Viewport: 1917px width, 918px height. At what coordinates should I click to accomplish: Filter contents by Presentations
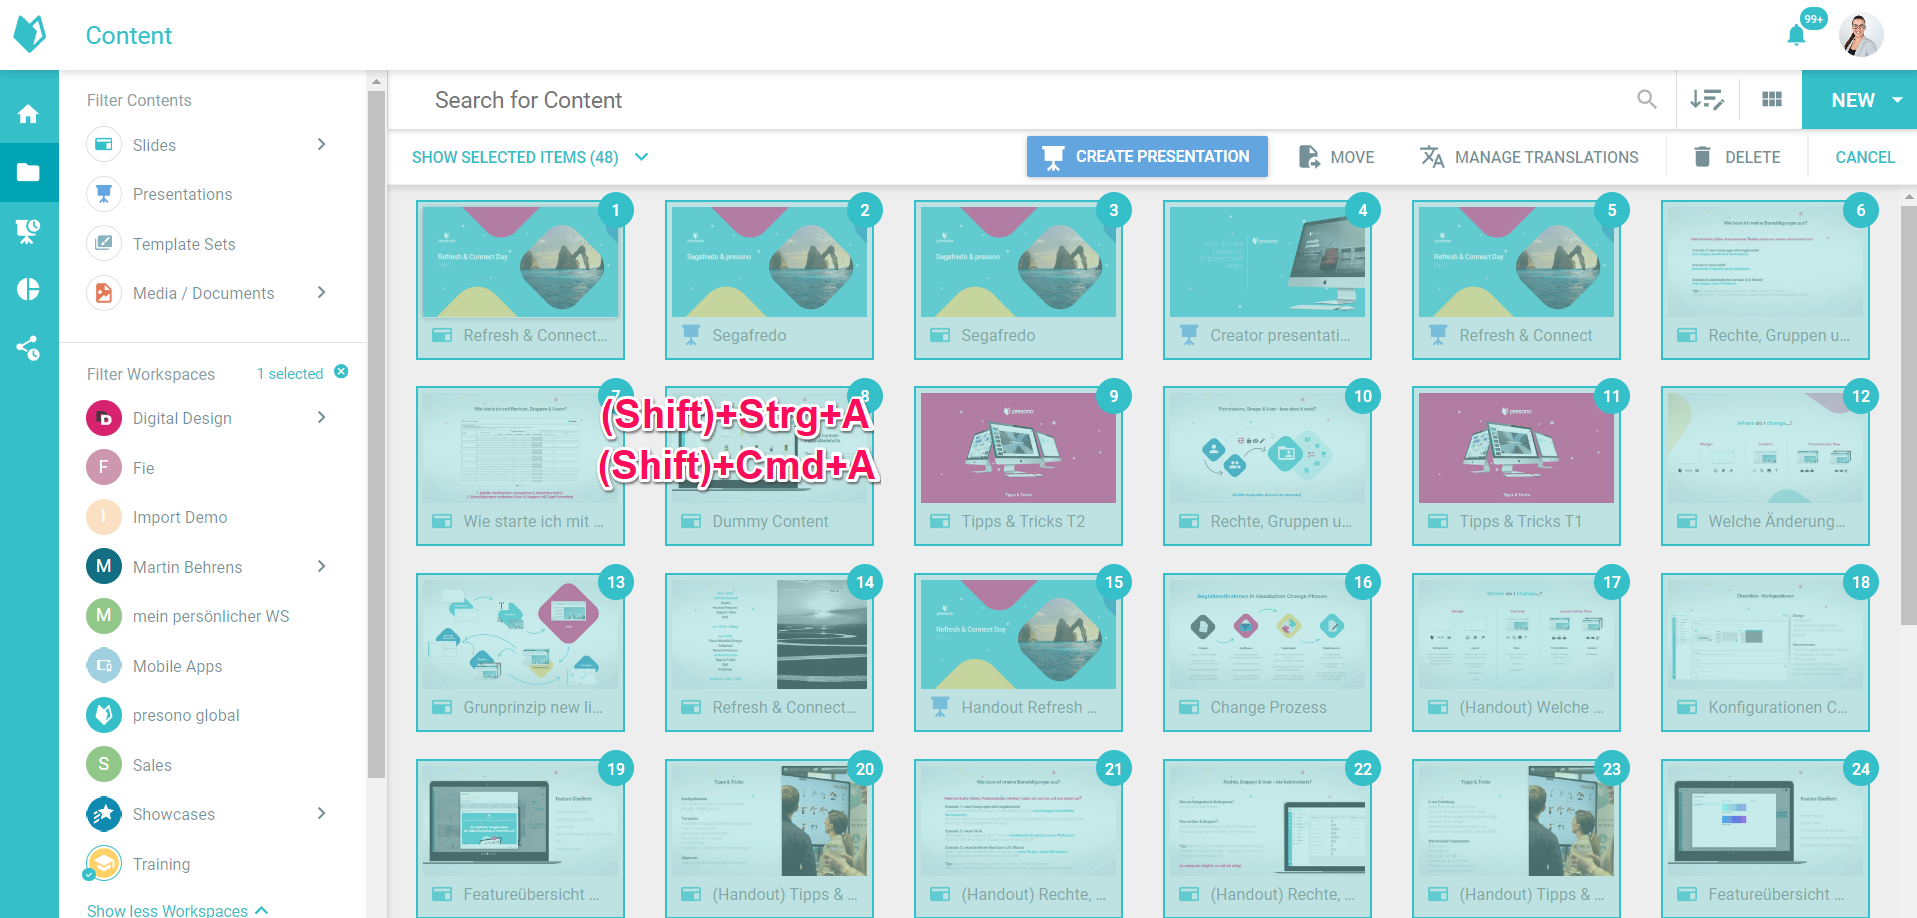pos(182,194)
